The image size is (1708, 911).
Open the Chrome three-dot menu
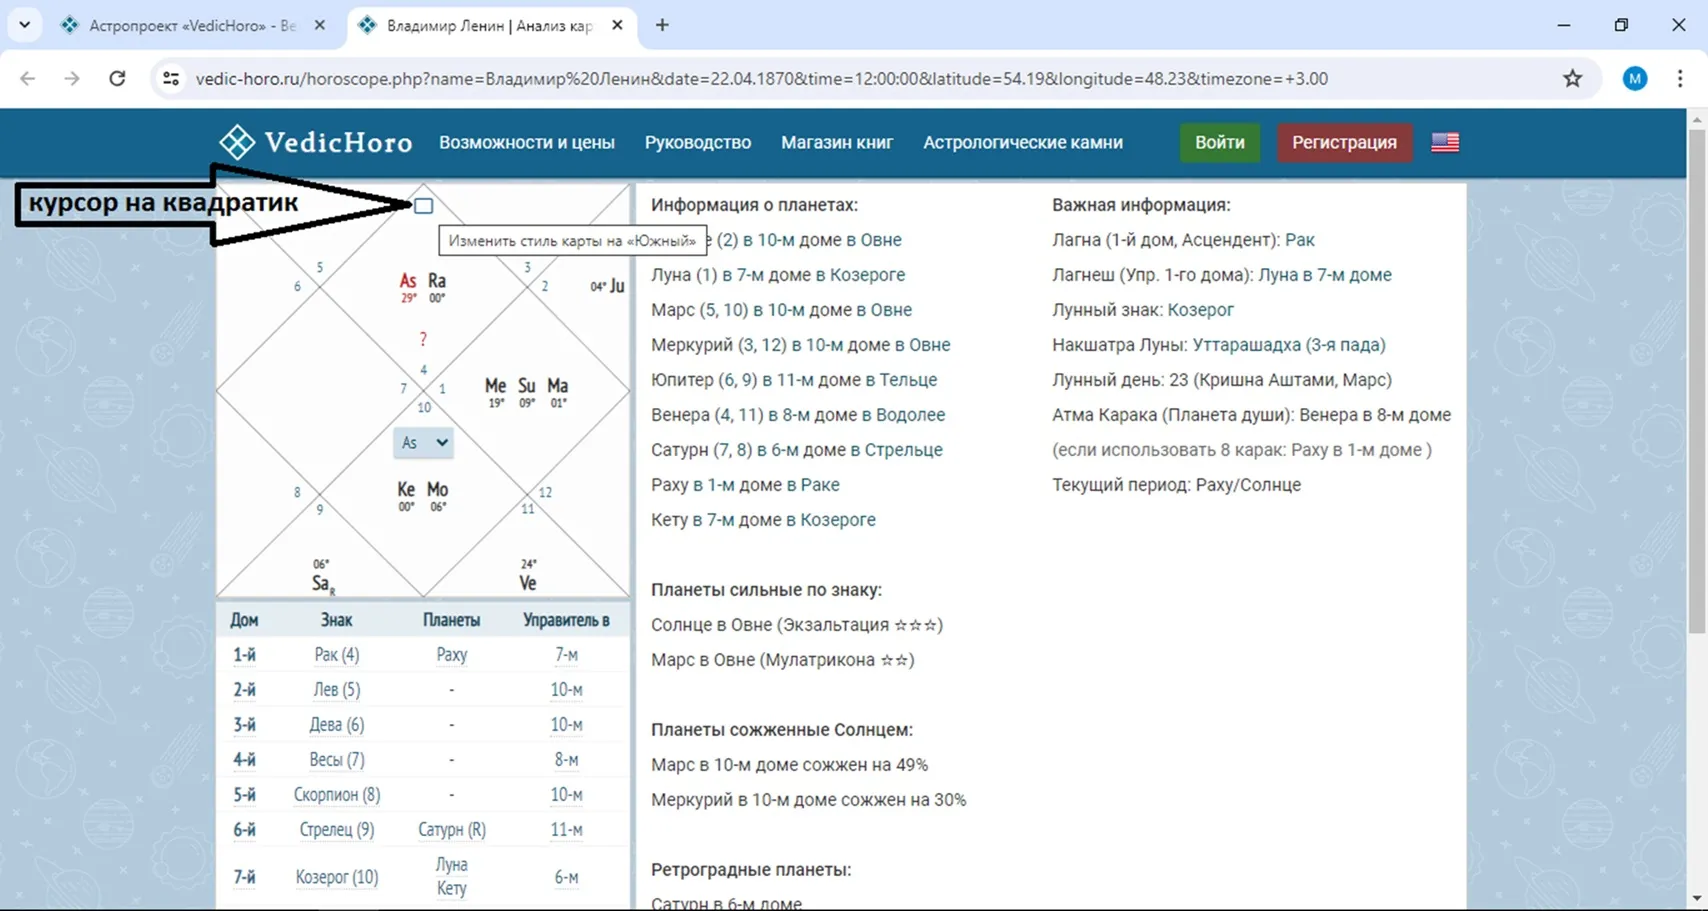(x=1679, y=79)
